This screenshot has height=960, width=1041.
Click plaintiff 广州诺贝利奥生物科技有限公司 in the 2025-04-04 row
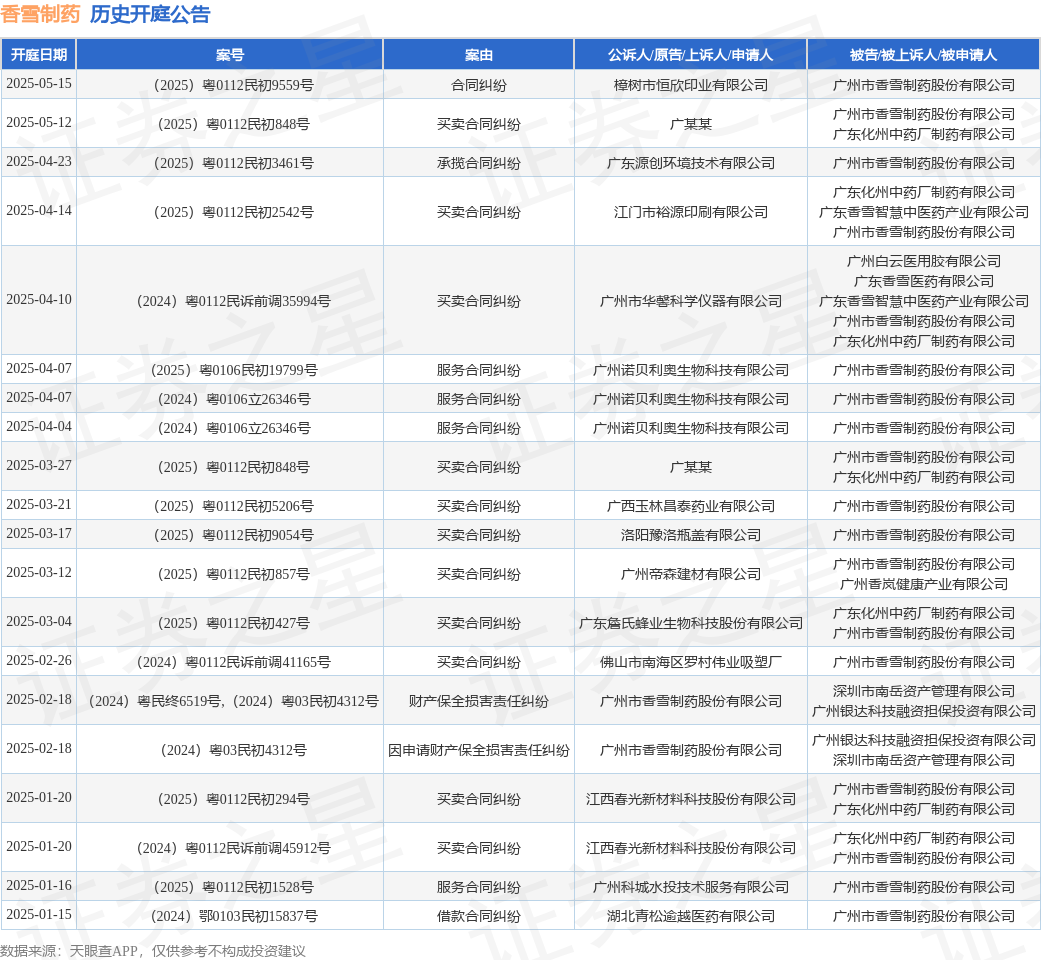(690, 428)
